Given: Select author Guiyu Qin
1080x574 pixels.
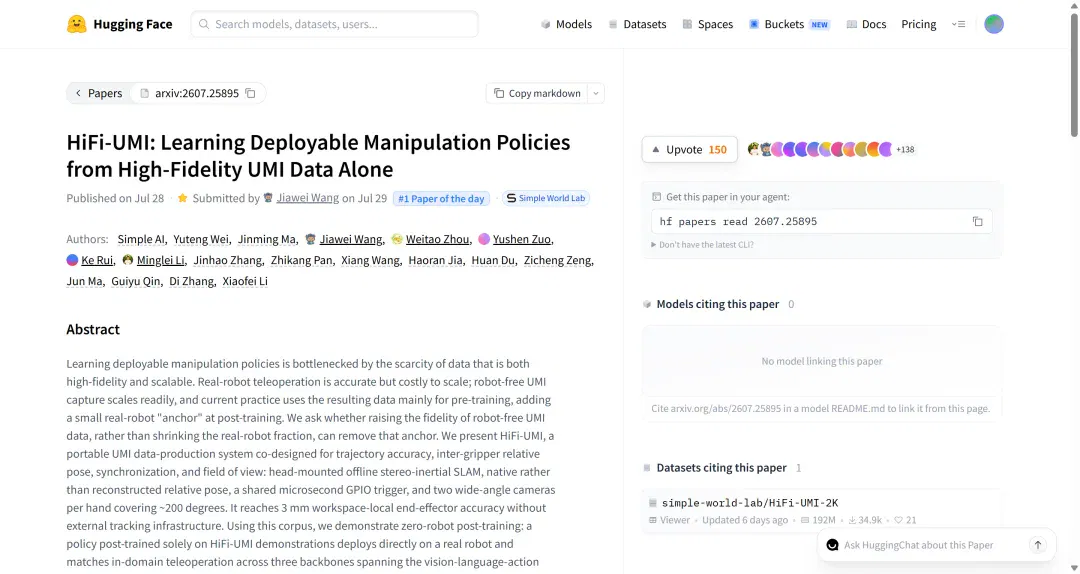Looking at the screenshot, I should pyautogui.click(x=136, y=280).
